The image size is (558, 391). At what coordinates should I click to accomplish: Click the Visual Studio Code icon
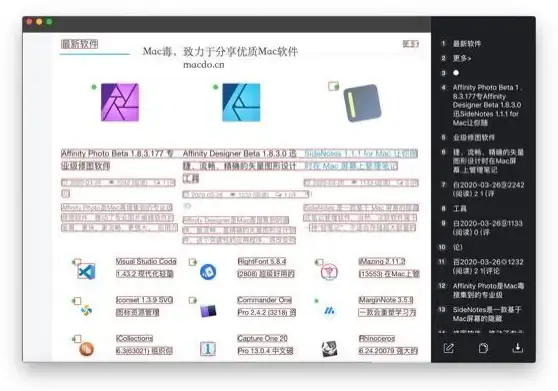[86, 271]
